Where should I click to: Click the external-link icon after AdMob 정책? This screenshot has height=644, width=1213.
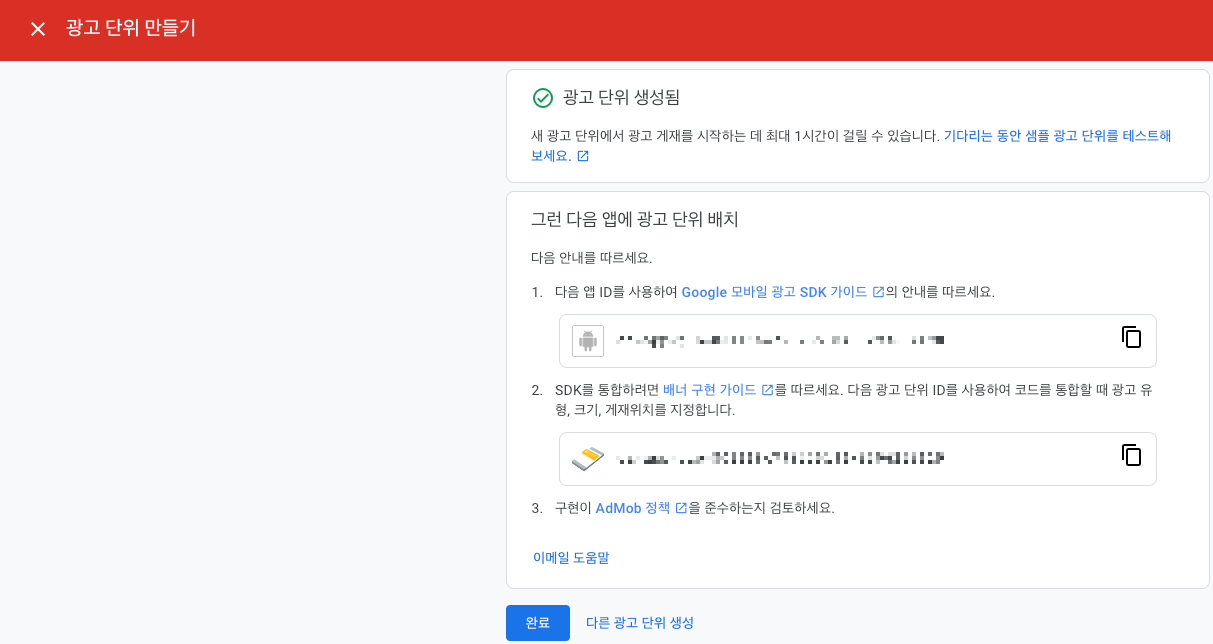coord(681,508)
